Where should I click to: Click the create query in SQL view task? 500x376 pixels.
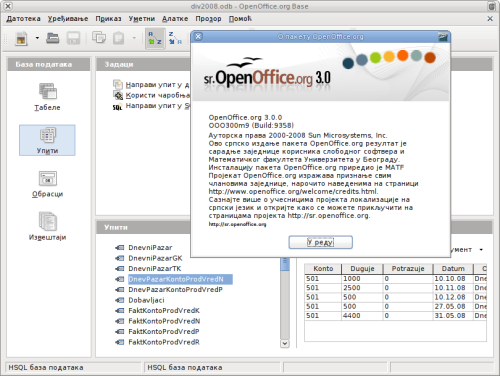(157, 106)
